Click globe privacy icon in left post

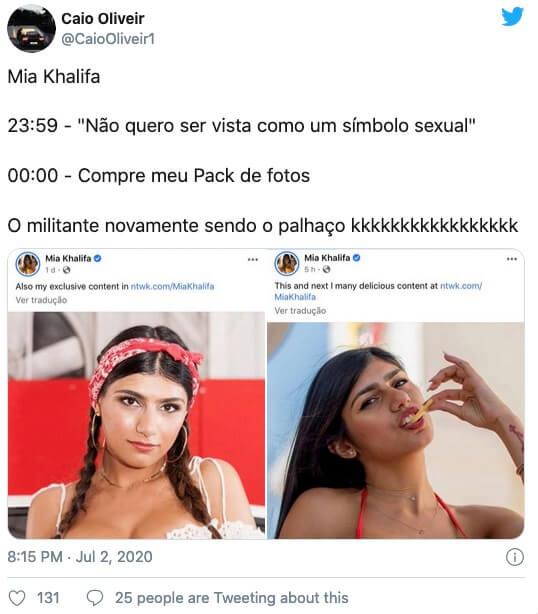tap(67, 270)
